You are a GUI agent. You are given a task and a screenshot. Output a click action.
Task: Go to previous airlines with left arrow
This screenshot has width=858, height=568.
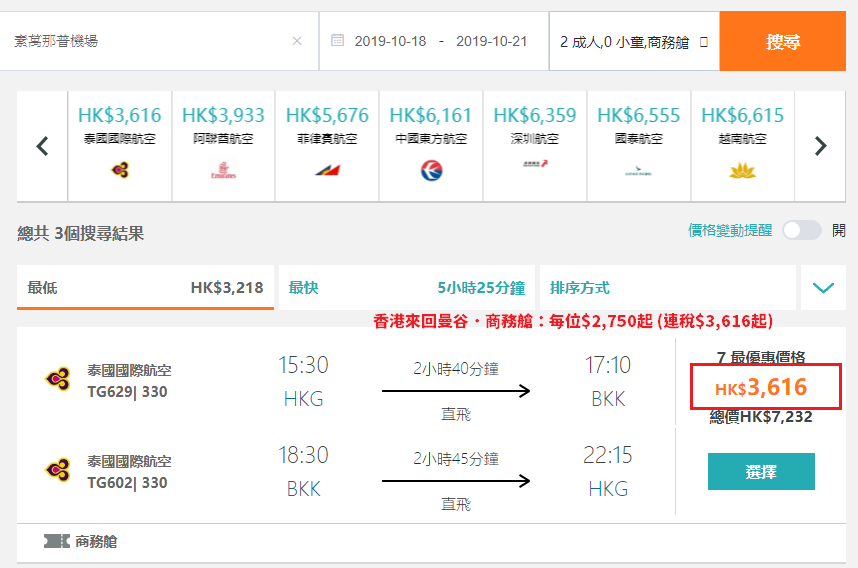tap(42, 146)
